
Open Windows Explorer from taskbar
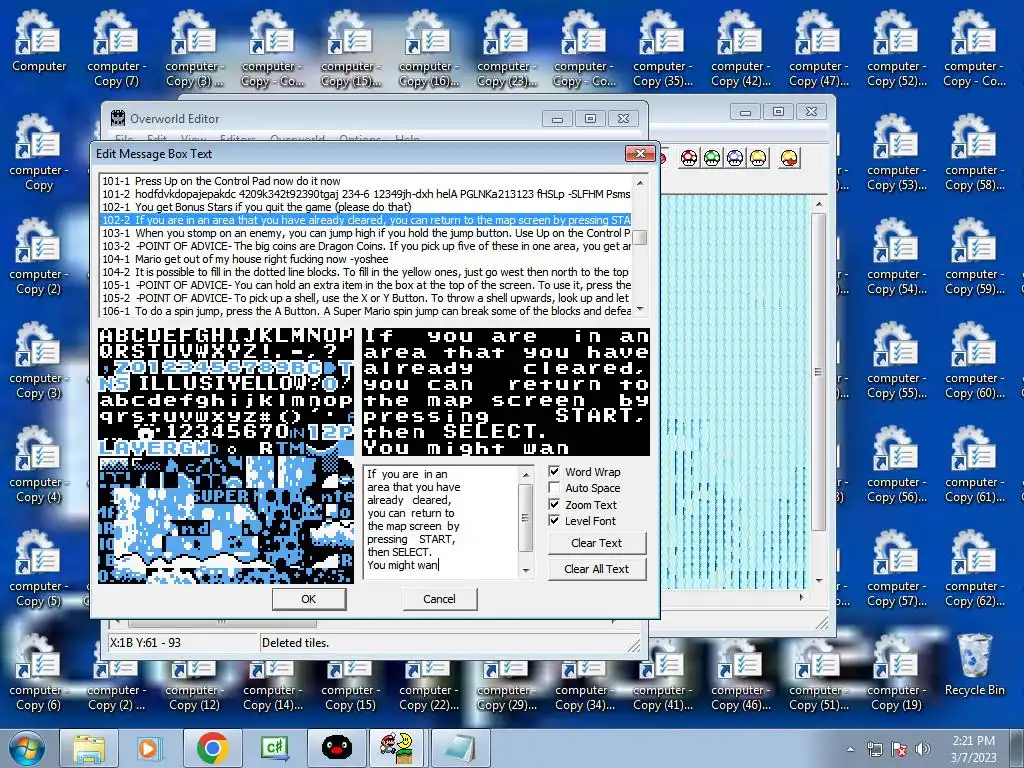point(89,748)
